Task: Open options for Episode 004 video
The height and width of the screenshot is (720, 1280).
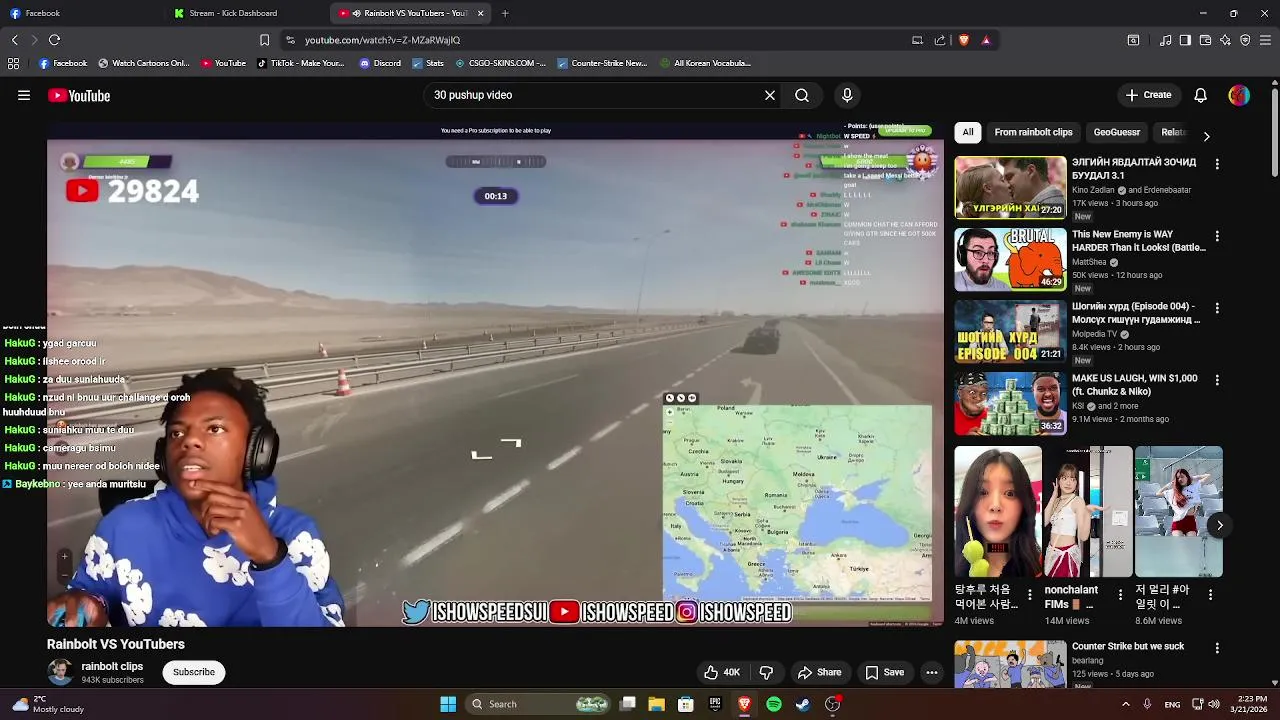Action: [x=1217, y=308]
